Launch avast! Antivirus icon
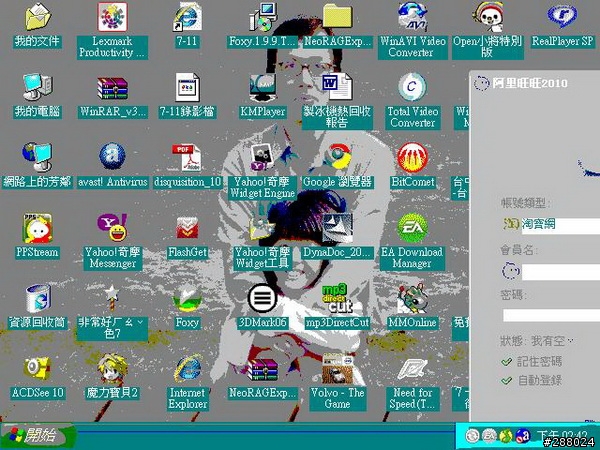The height and width of the screenshot is (450, 600). [x=112, y=157]
